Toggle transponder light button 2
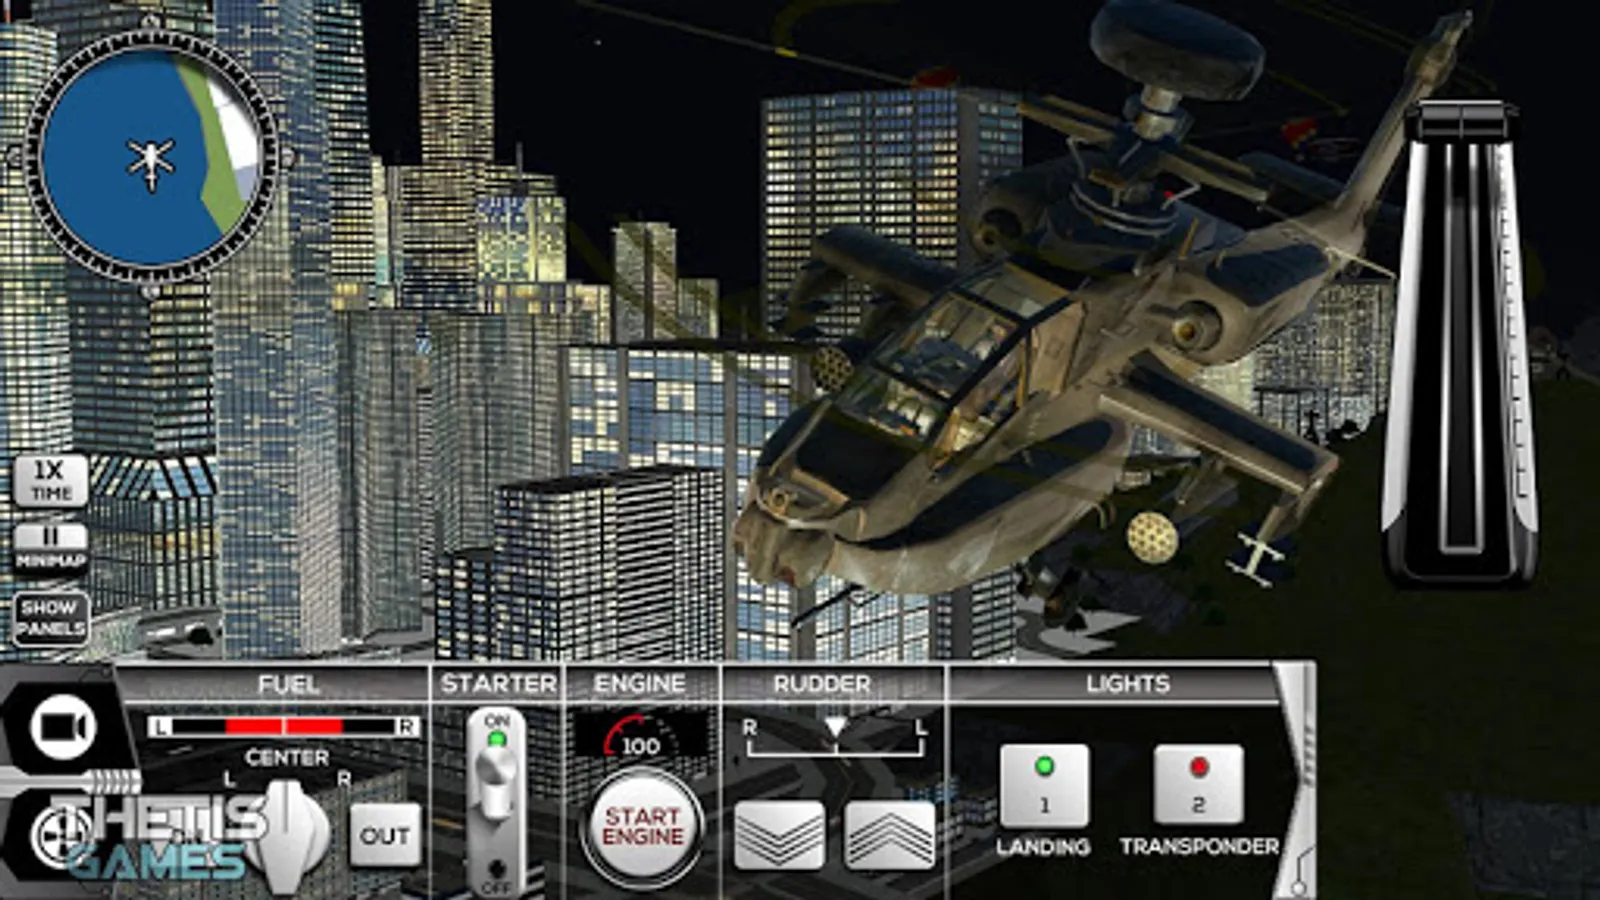 pos(1198,786)
